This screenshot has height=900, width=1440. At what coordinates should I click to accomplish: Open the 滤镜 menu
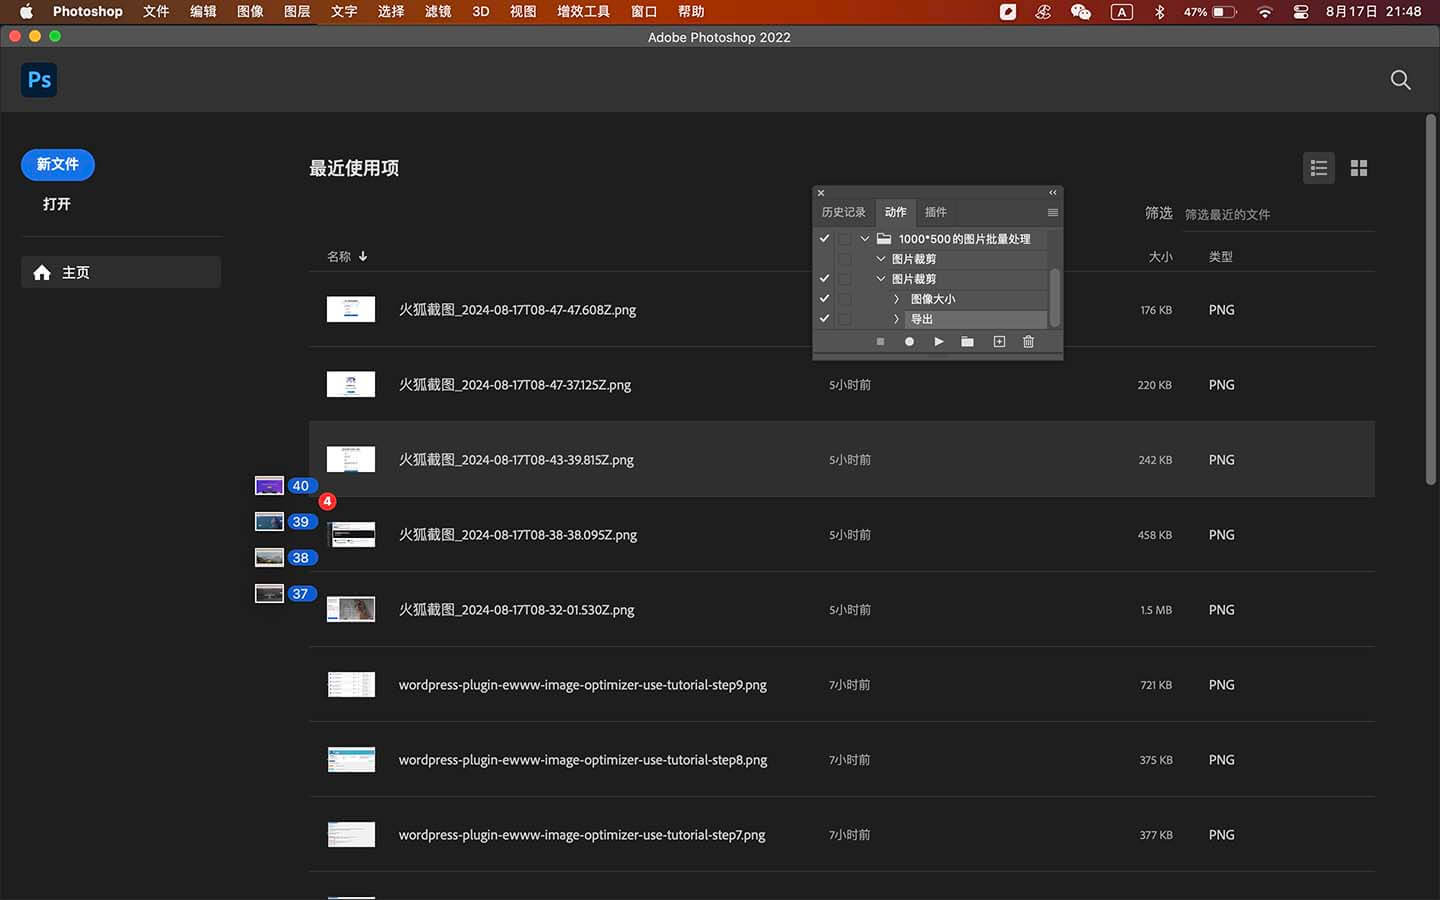pyautogui.click(x=438, y=11)
